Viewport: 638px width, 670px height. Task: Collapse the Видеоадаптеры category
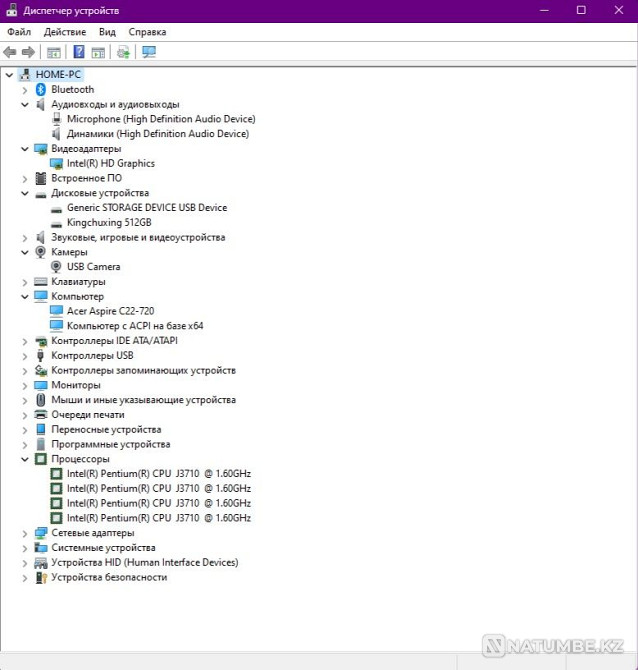[25, 149]
